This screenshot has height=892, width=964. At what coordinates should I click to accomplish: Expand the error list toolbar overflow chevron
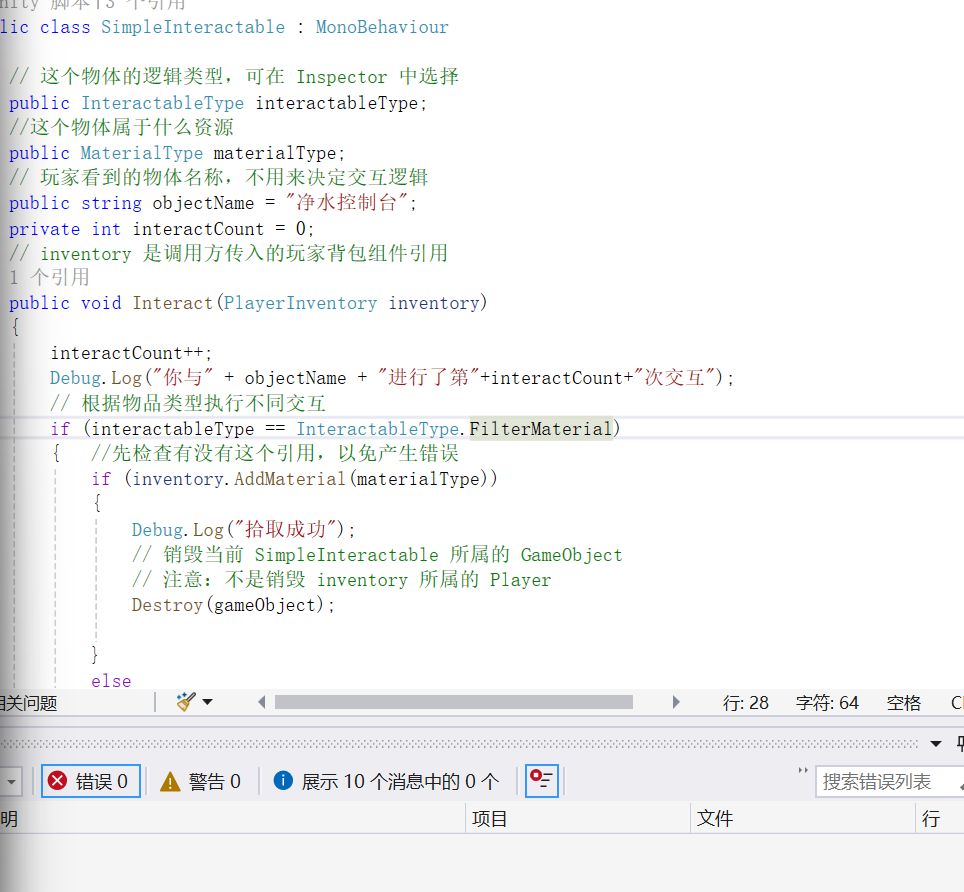pyautogui.click(x=802, y=770)
